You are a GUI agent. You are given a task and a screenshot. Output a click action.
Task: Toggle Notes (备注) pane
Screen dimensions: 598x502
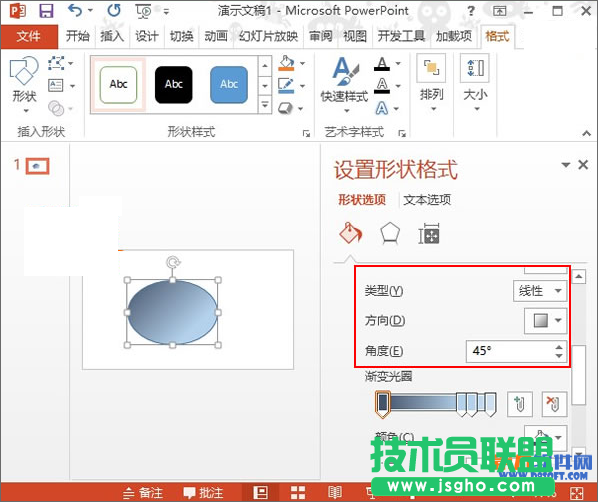[143, 492]
